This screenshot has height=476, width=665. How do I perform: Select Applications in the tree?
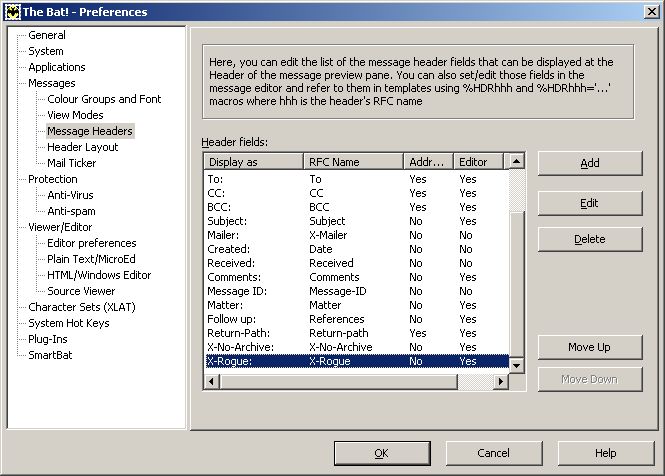click(x=57, y=67)
